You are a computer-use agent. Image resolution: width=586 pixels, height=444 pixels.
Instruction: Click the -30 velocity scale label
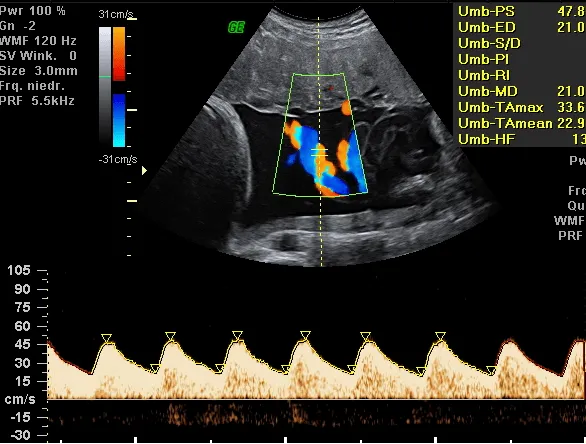(x=21, y=435)
